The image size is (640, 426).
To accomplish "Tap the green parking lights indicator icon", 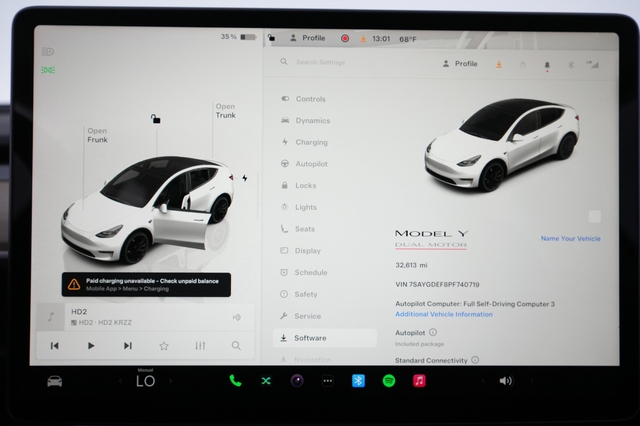I will pos(48,70).
